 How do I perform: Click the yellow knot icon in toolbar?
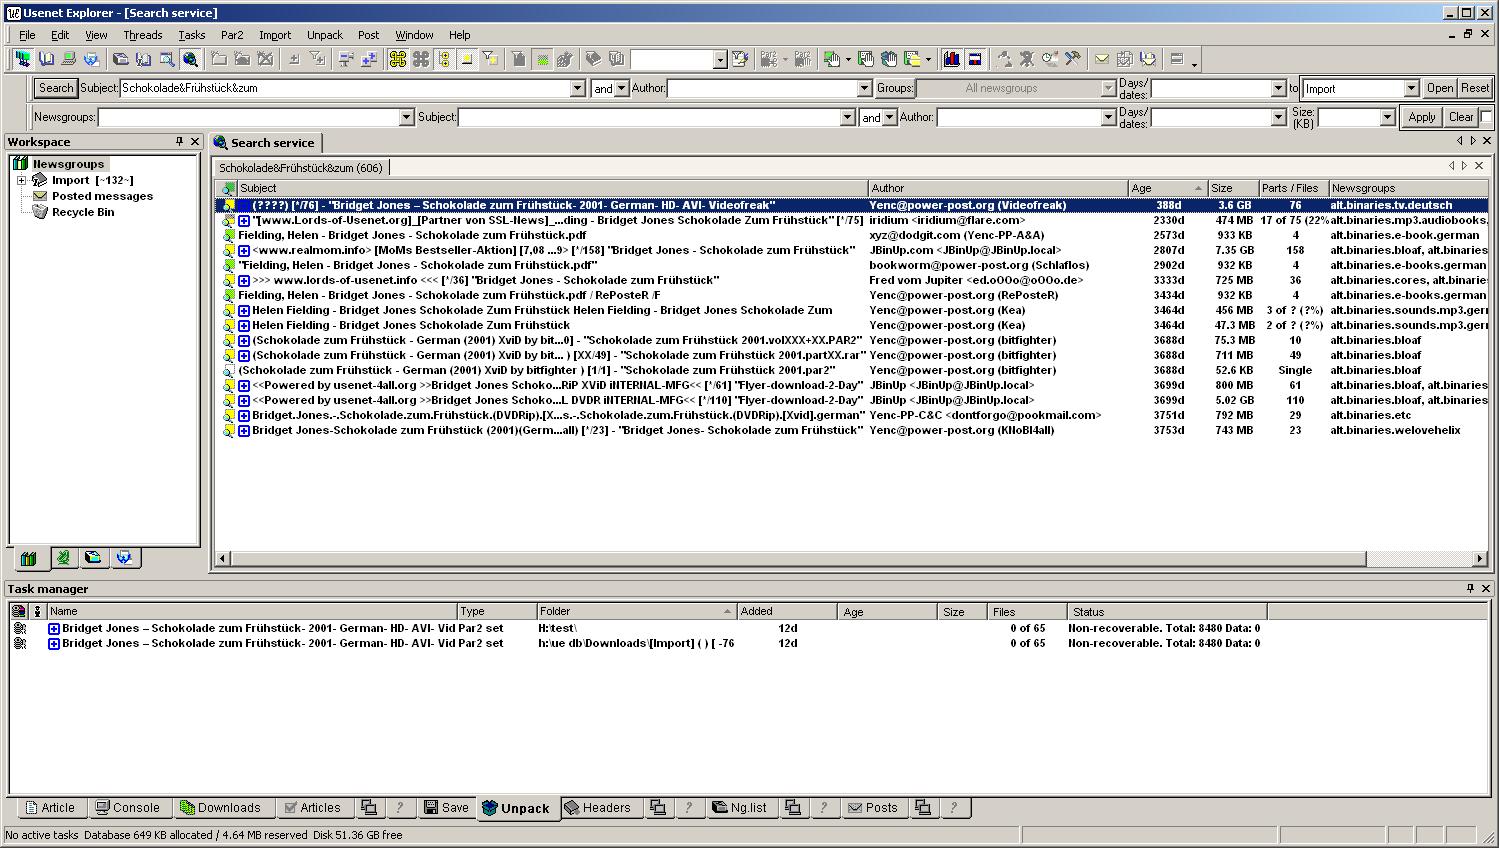397,60
